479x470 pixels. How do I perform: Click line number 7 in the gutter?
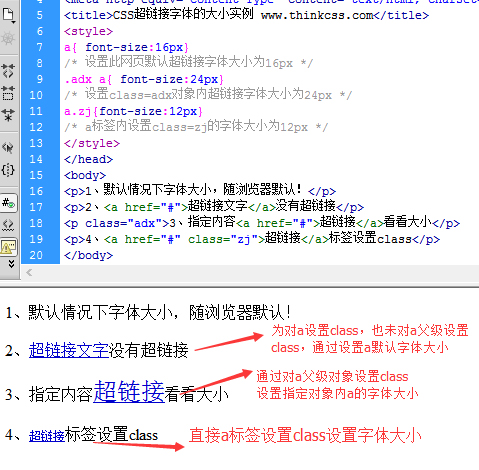tap(39, 47)
